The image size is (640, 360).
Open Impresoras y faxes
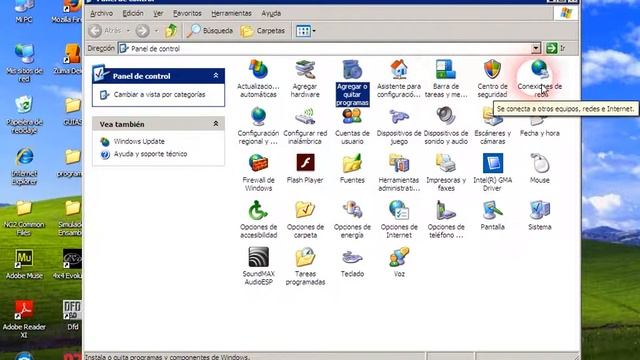[446, 173]
